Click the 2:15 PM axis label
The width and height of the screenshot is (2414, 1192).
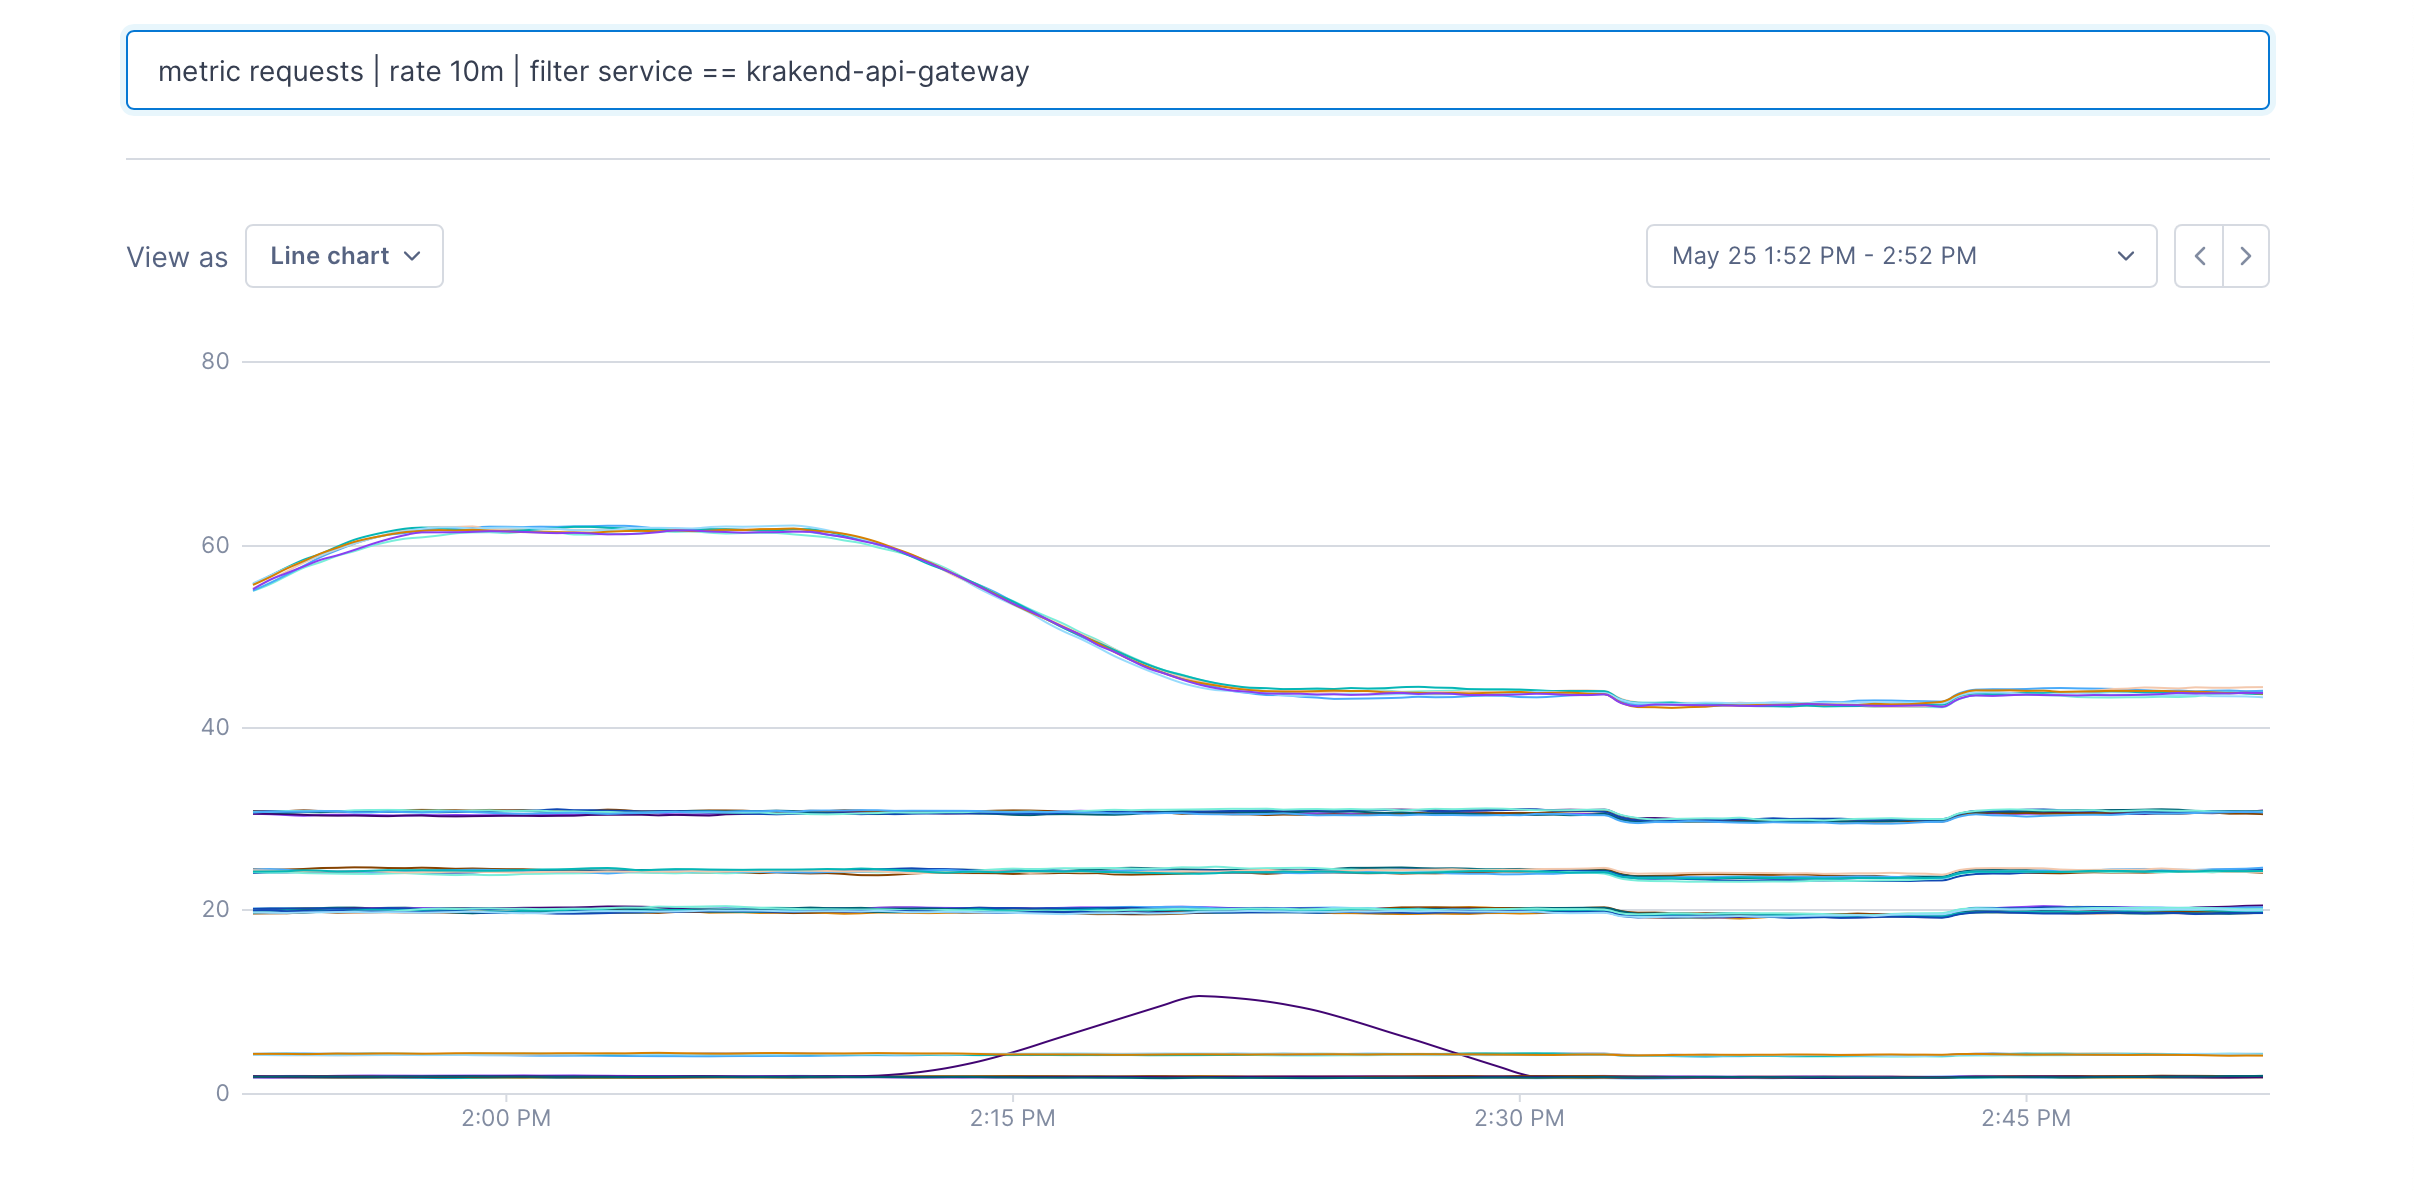point(1012,1118)
